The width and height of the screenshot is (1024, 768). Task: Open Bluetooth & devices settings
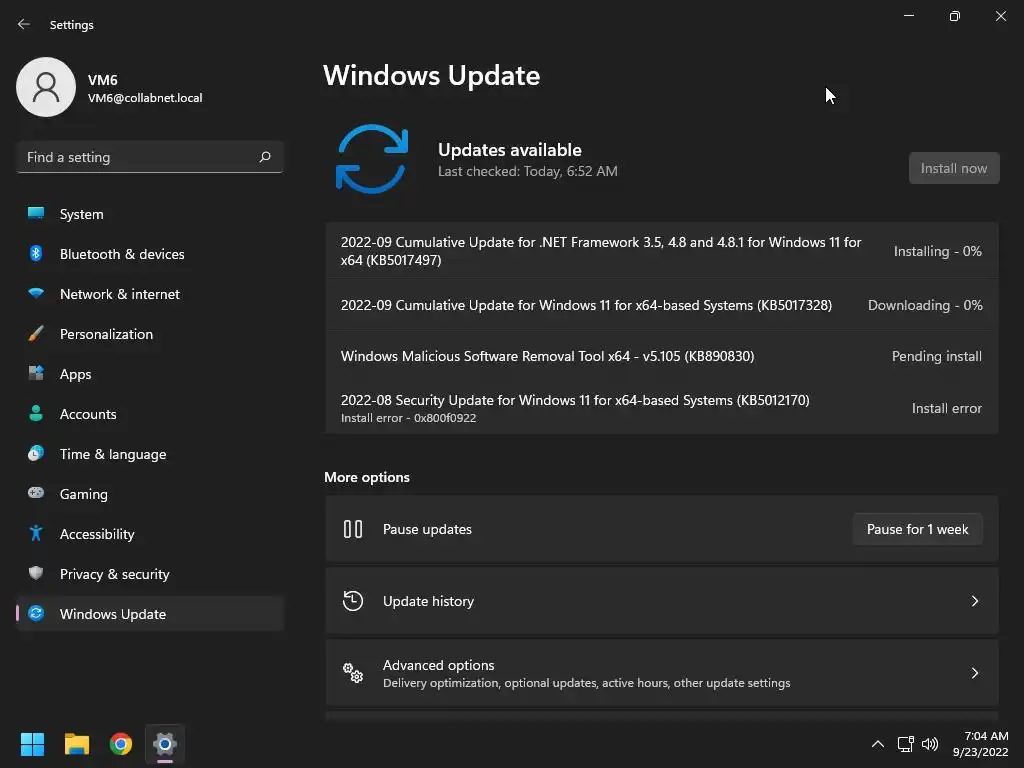pos(150,253)
